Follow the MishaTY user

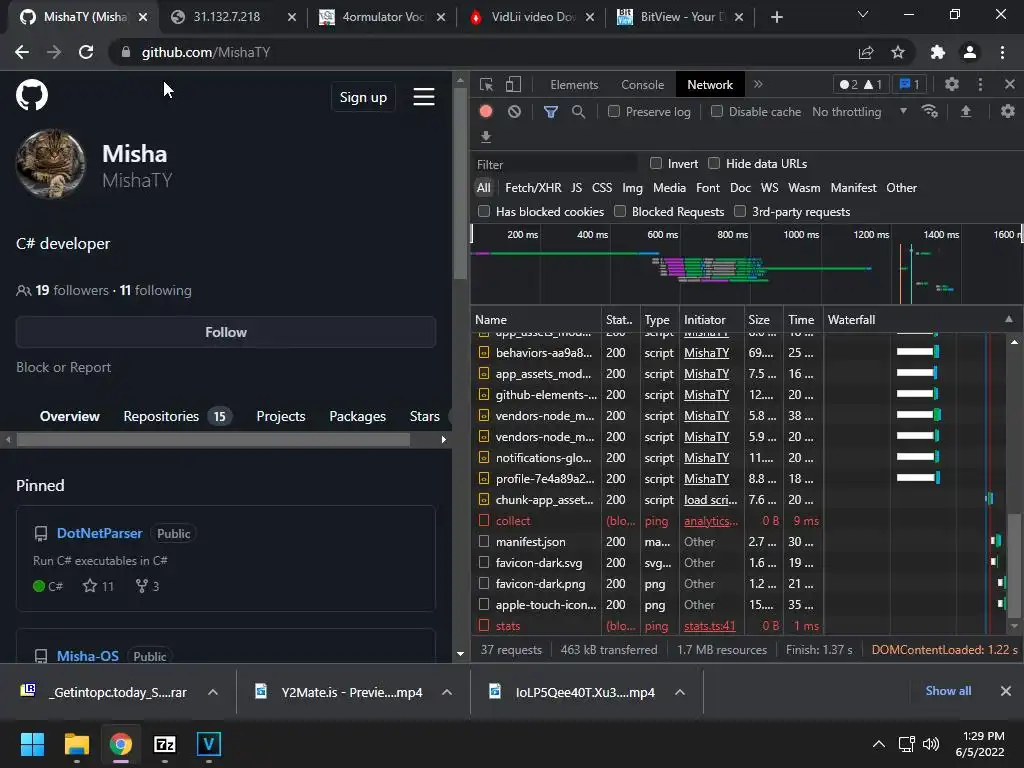click(x=226, y=332)
